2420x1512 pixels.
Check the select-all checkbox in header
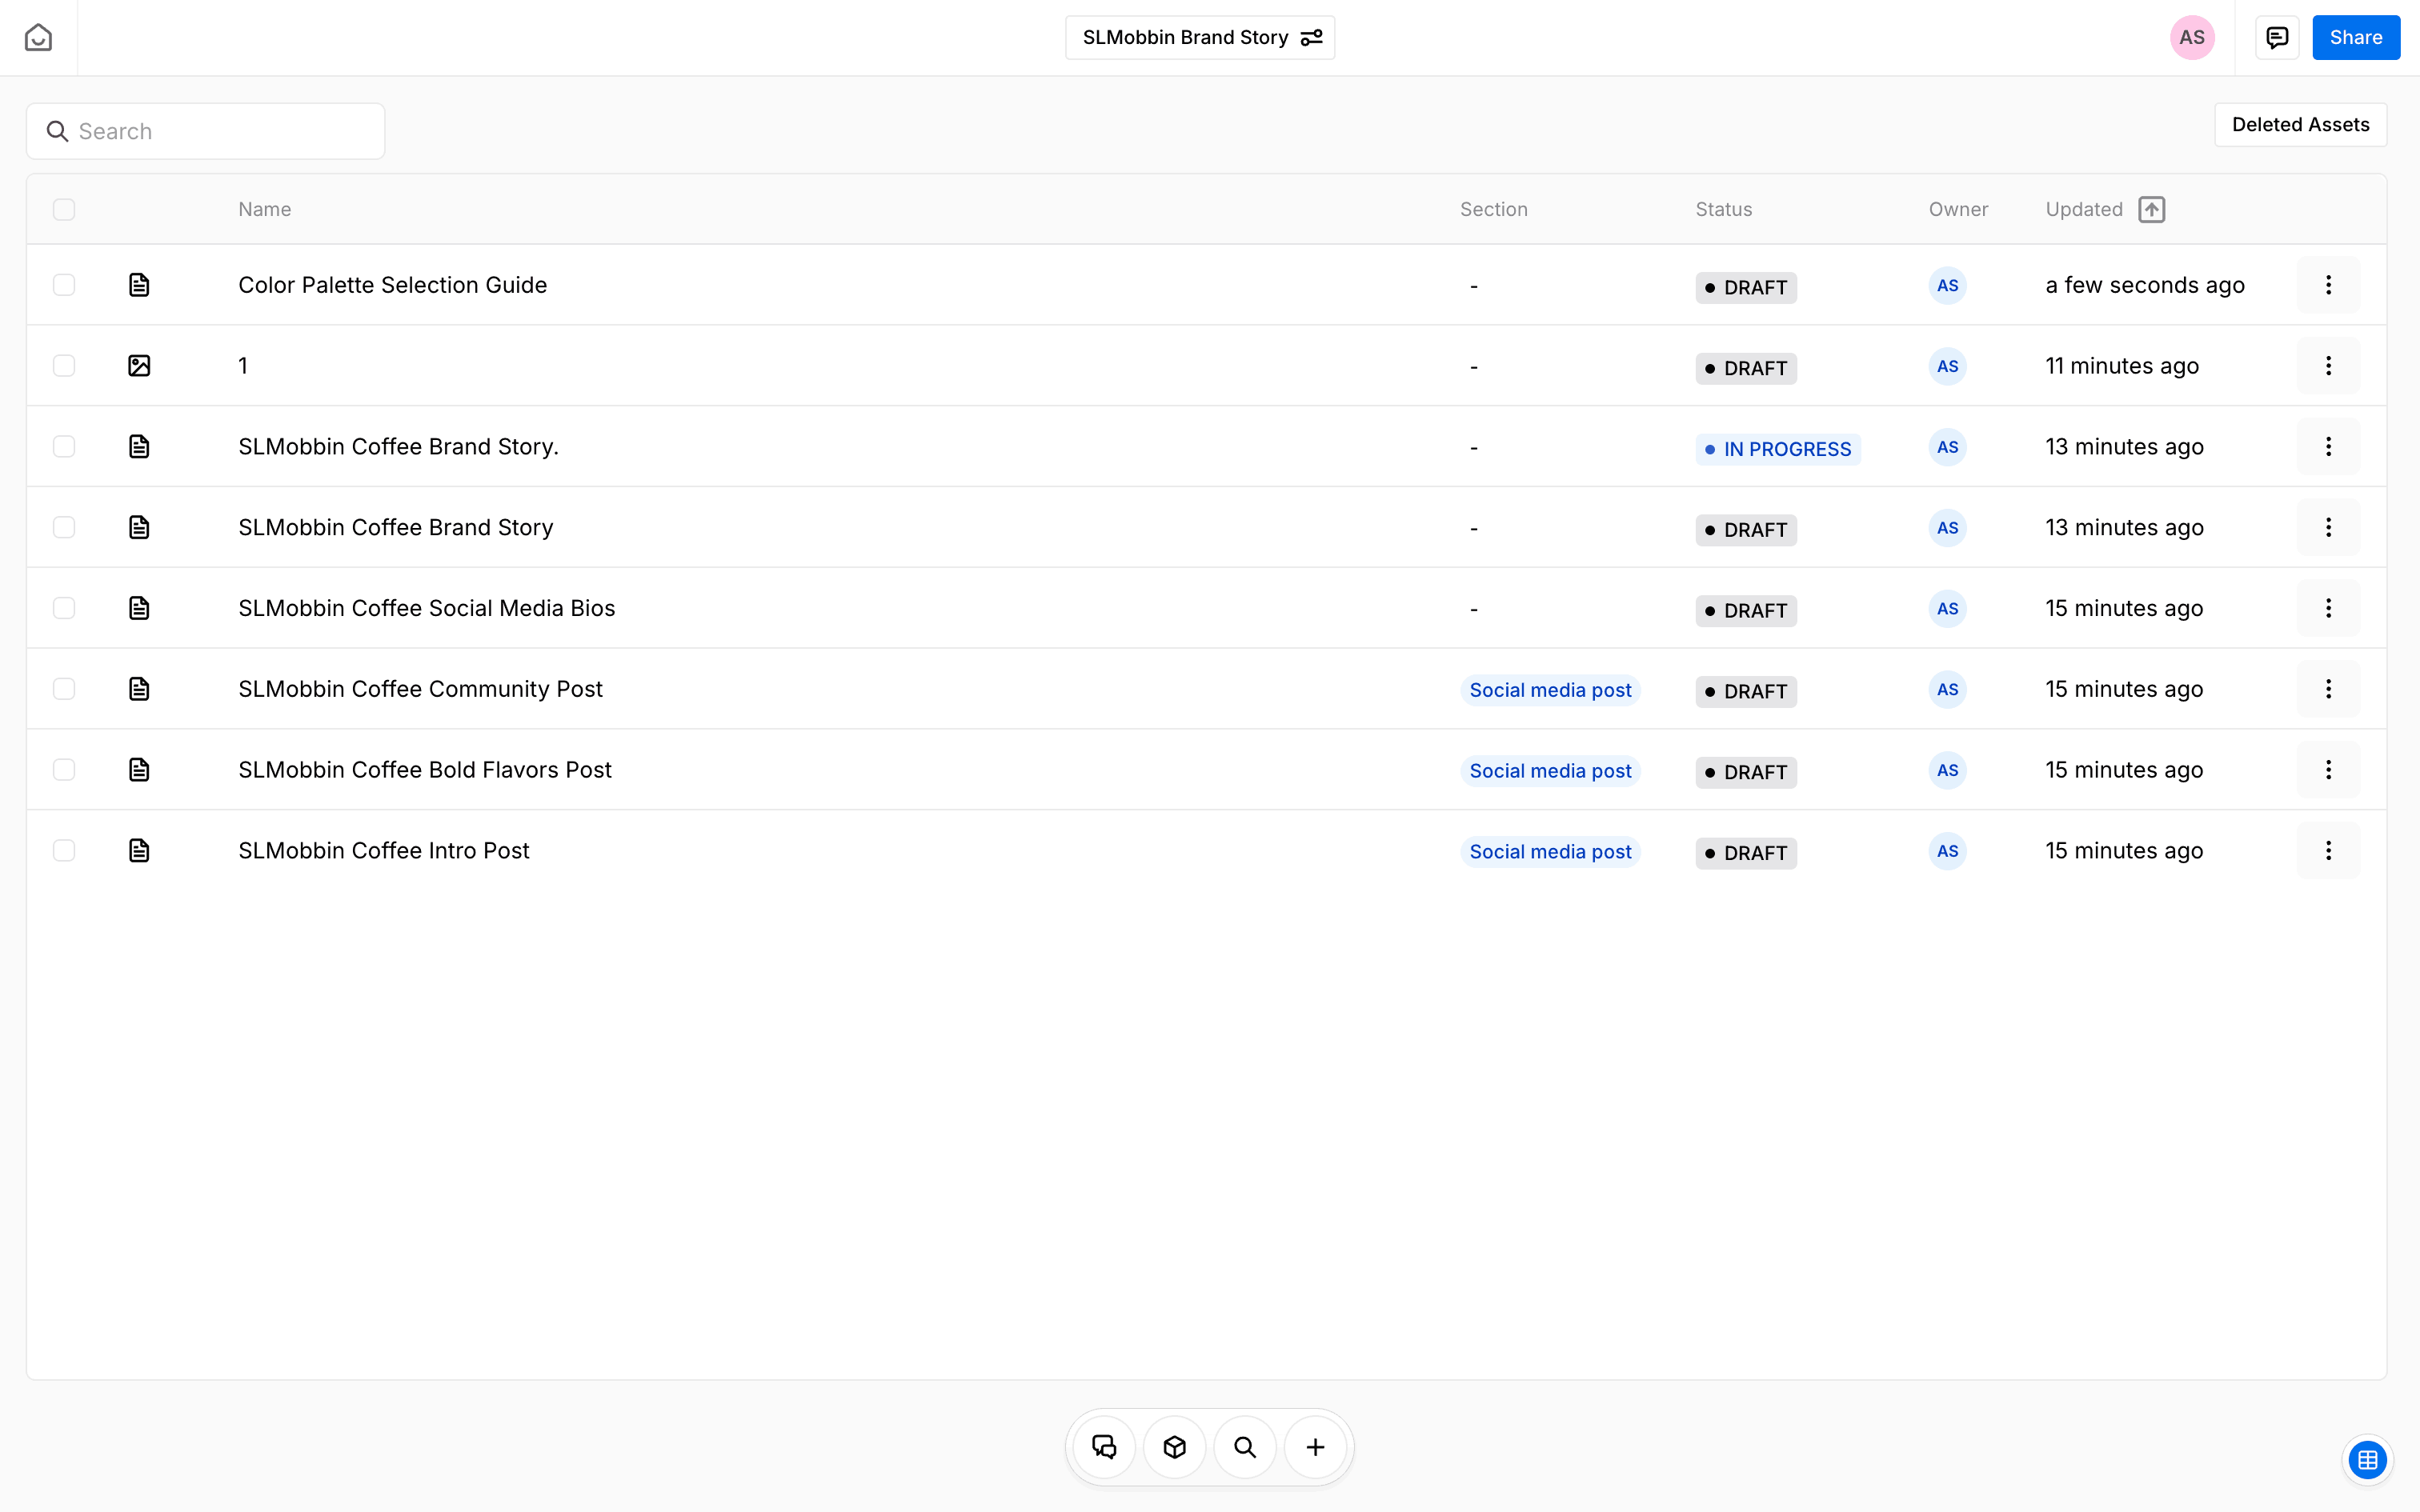coord(64,209)
